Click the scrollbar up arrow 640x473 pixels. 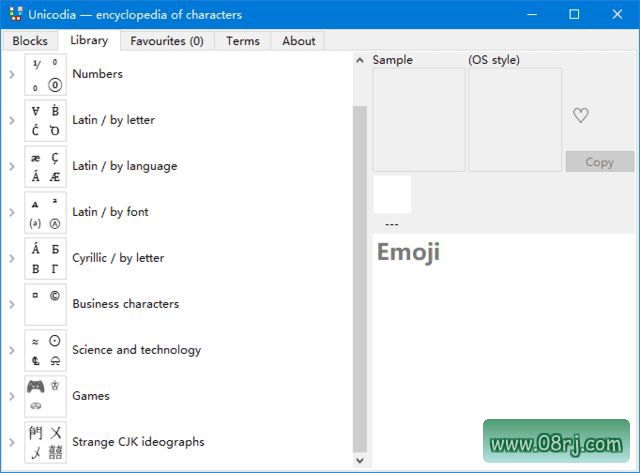tap(360, 60)
